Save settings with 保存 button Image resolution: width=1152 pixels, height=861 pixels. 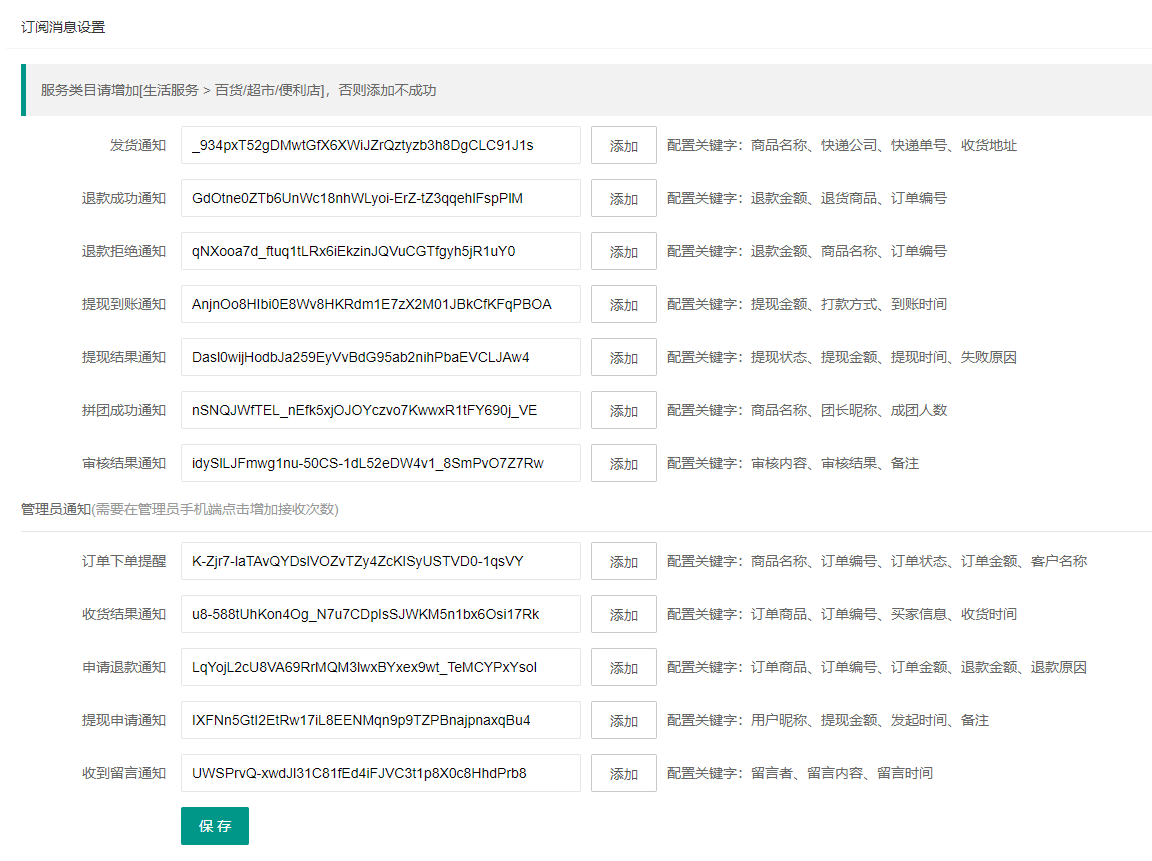(x=215, y=826)
